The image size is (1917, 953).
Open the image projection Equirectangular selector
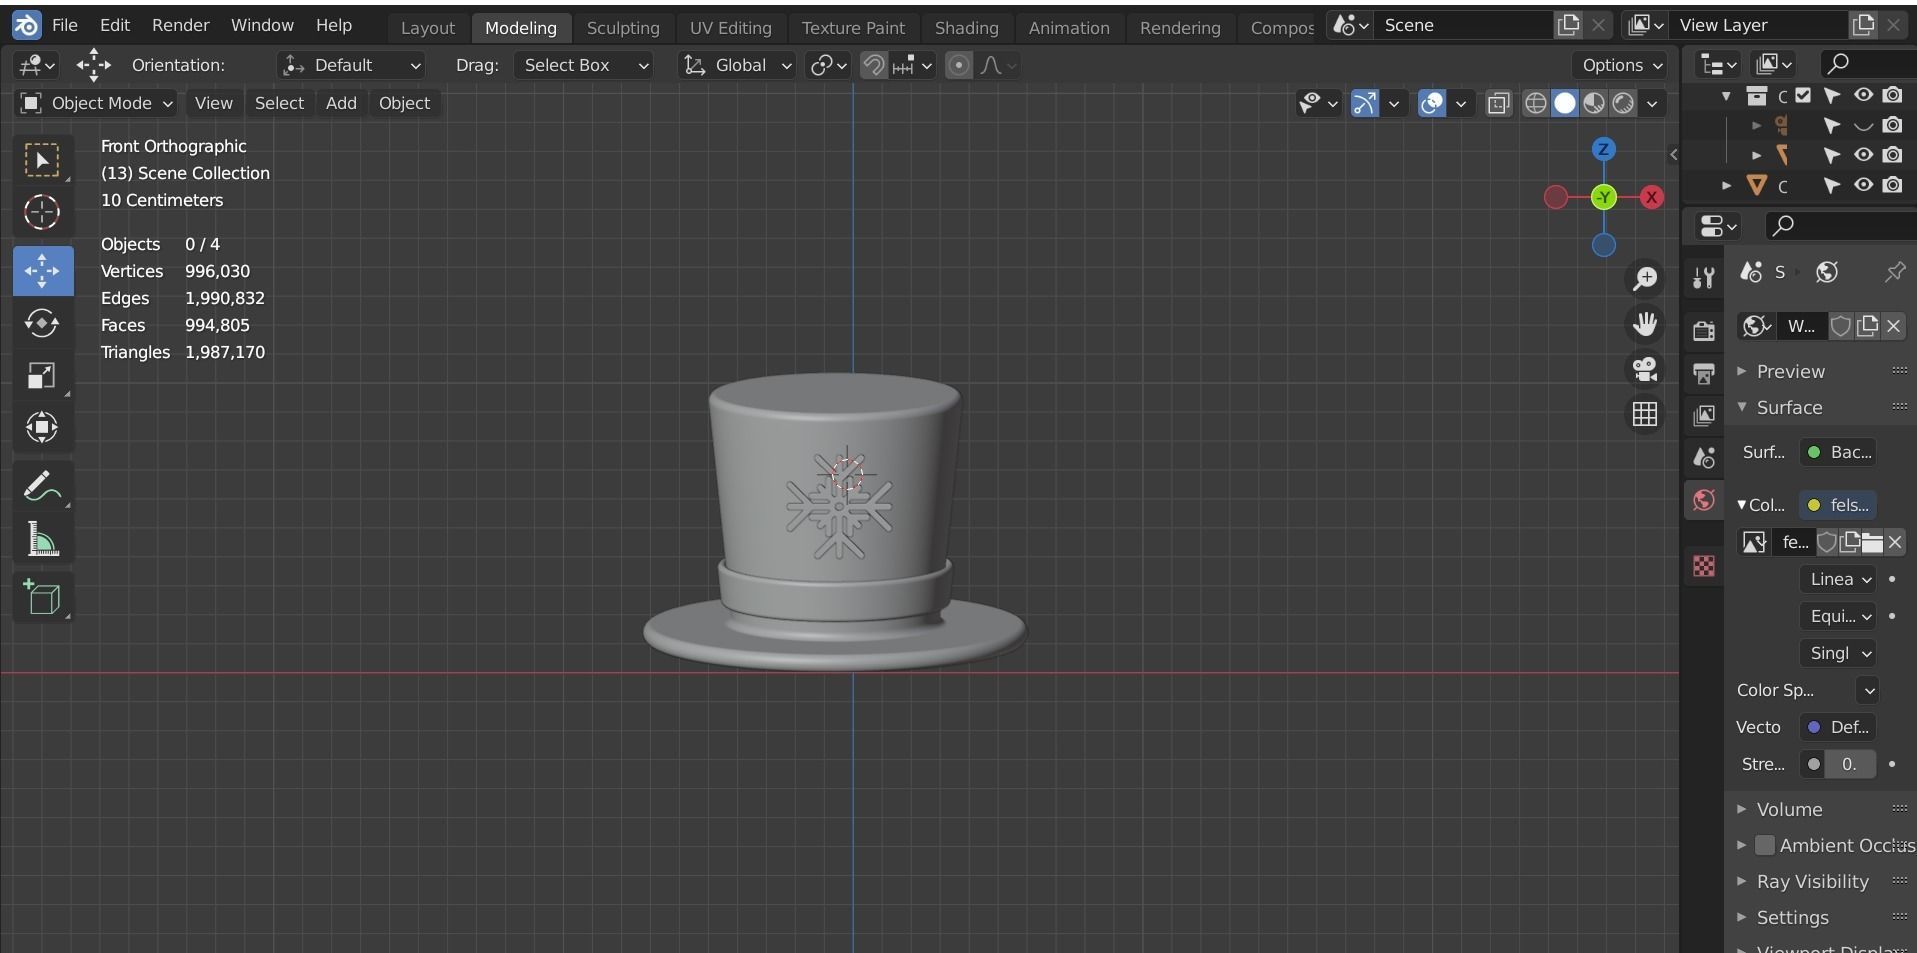(x=1838, y=616)
